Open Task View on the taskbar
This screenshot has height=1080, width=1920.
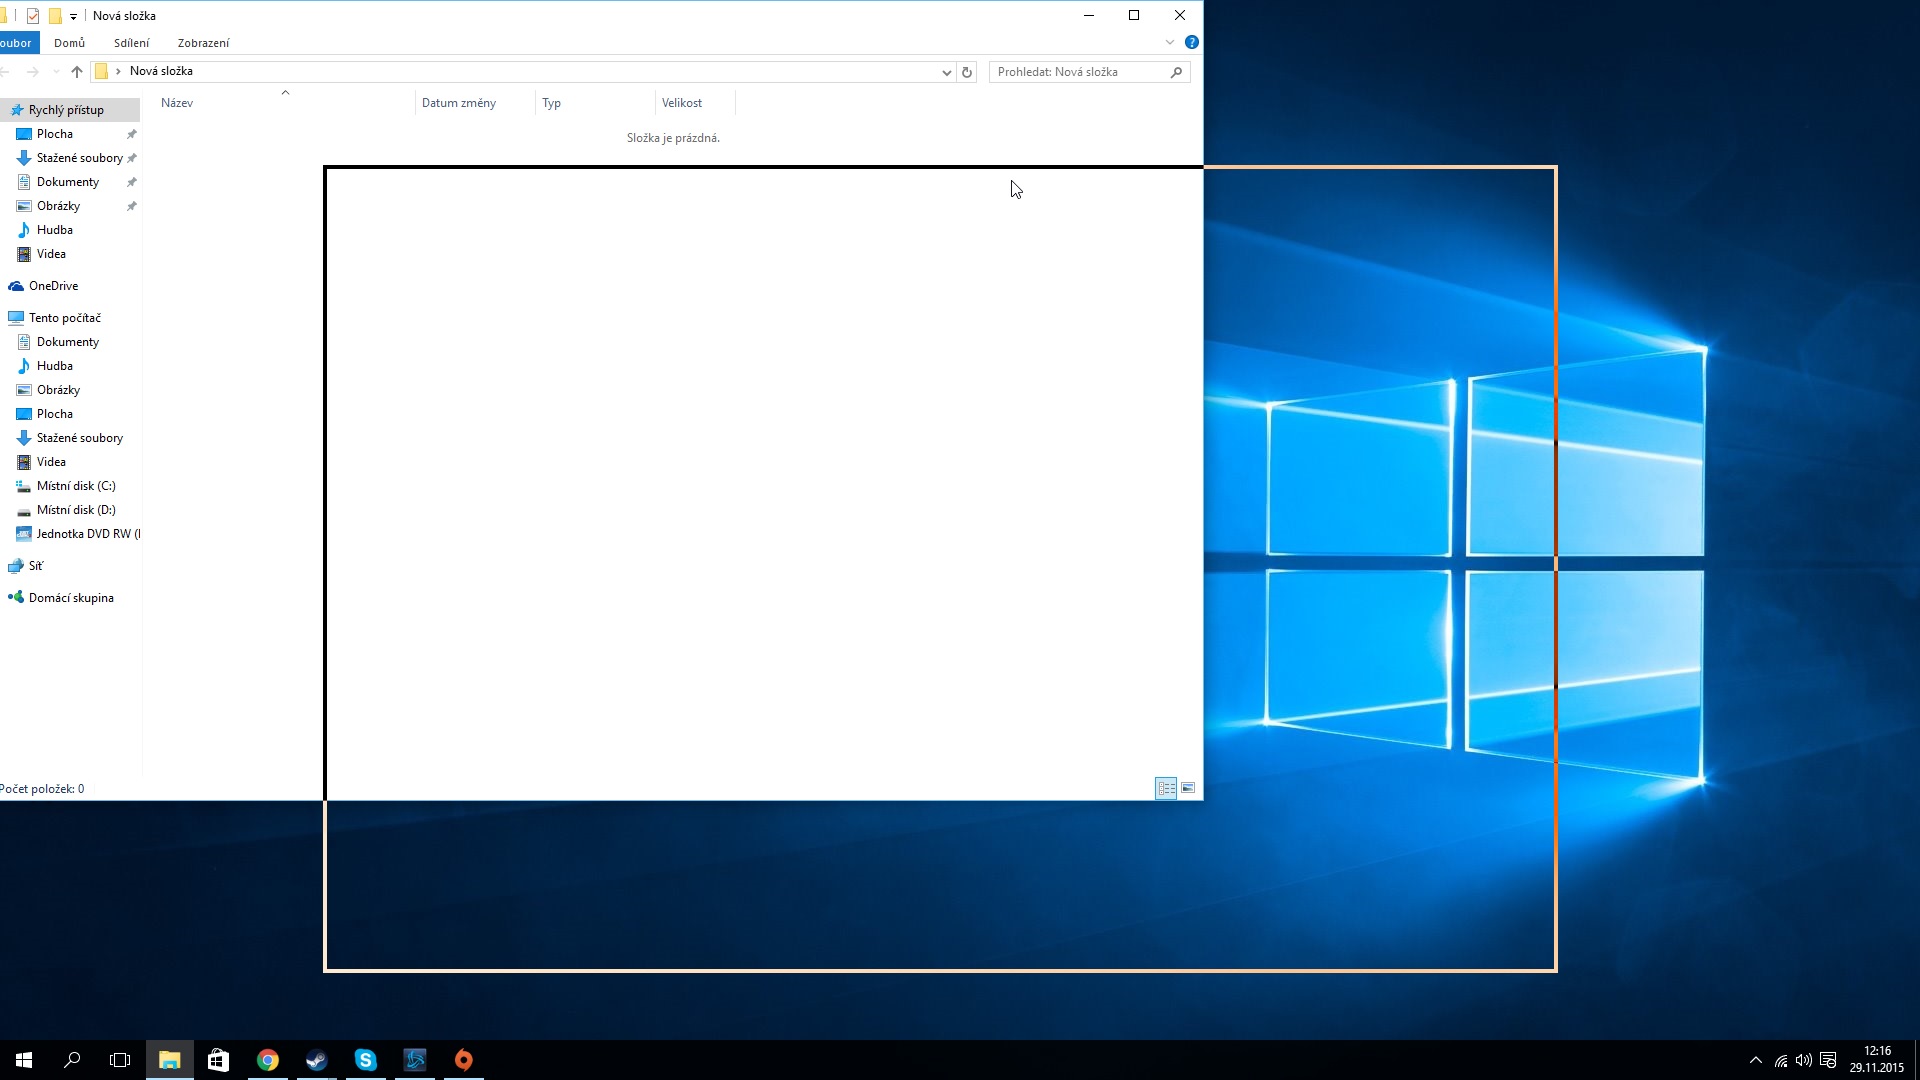point(120,1060)
